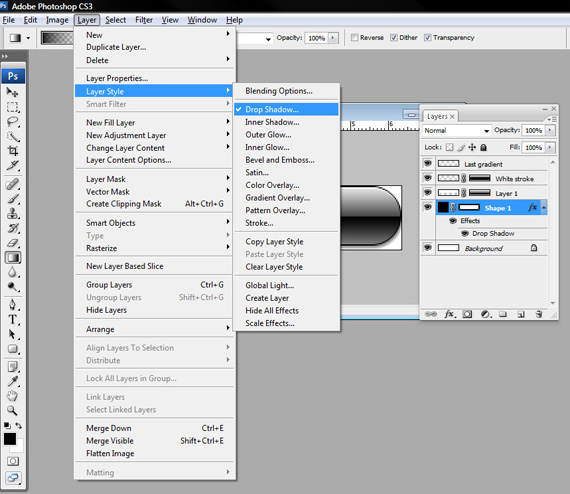Select the Pen tool
The height and width of the screenshot is (494, 570).
13,305
